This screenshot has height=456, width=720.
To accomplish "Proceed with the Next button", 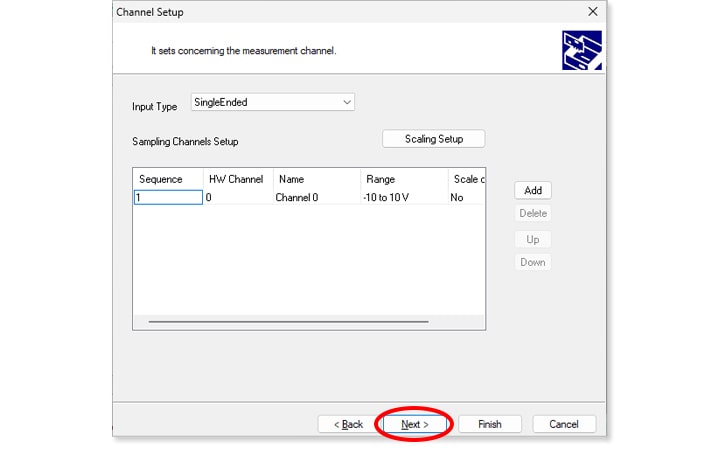I will tap(414, 424).
